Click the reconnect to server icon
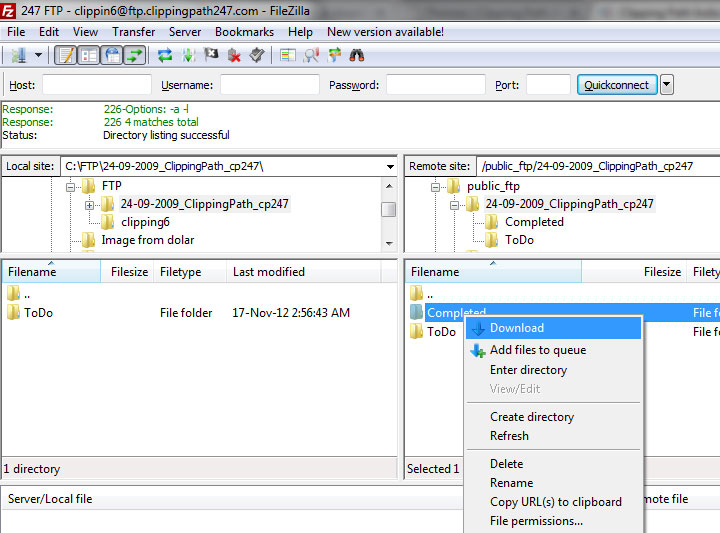Viewport: 720px width, 533px height. [x=257, y=56]
